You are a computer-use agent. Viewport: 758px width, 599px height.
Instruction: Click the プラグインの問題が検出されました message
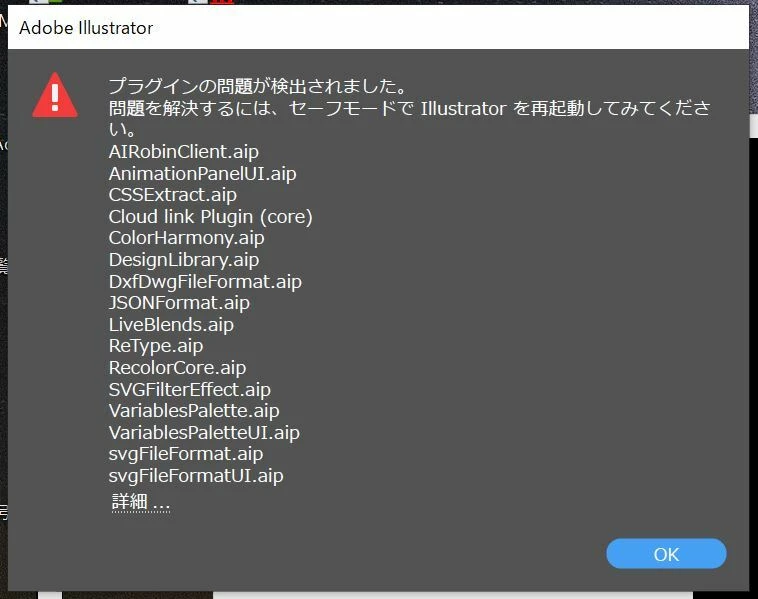[258, 86]
